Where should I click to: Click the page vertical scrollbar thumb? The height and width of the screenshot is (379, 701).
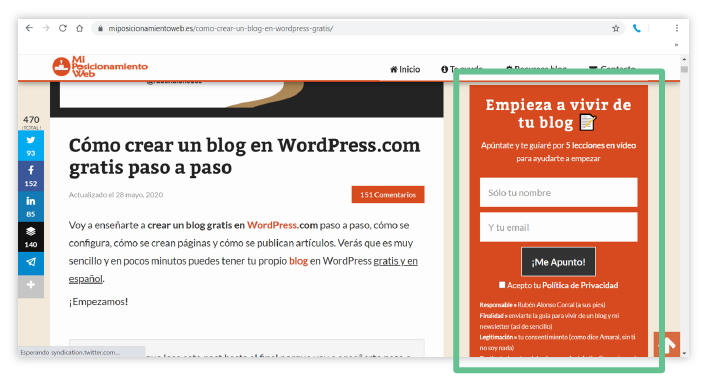click(684, 69)
